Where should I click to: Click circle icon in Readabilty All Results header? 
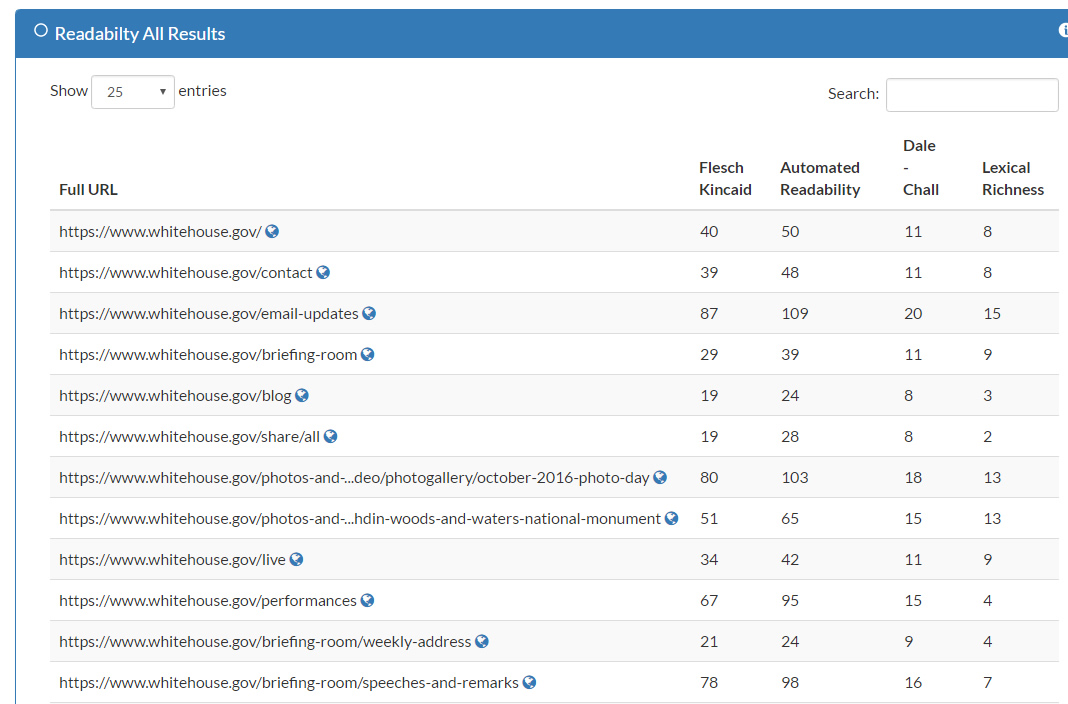tap(41, 31)
